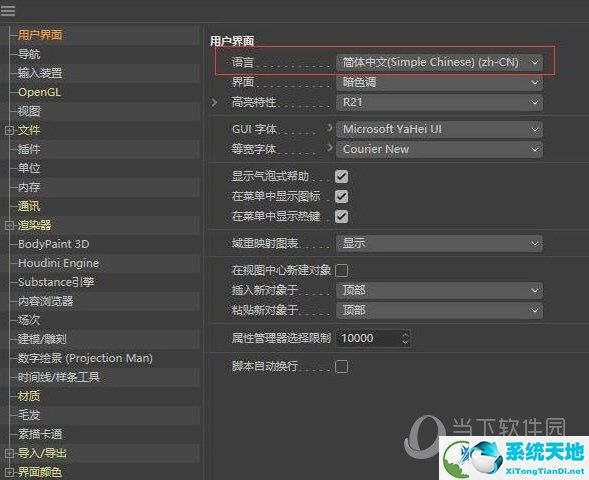The image size is (589, 480).
Task: Open the 粘贴新对象于 dropdown
Action: pos(439,310)
